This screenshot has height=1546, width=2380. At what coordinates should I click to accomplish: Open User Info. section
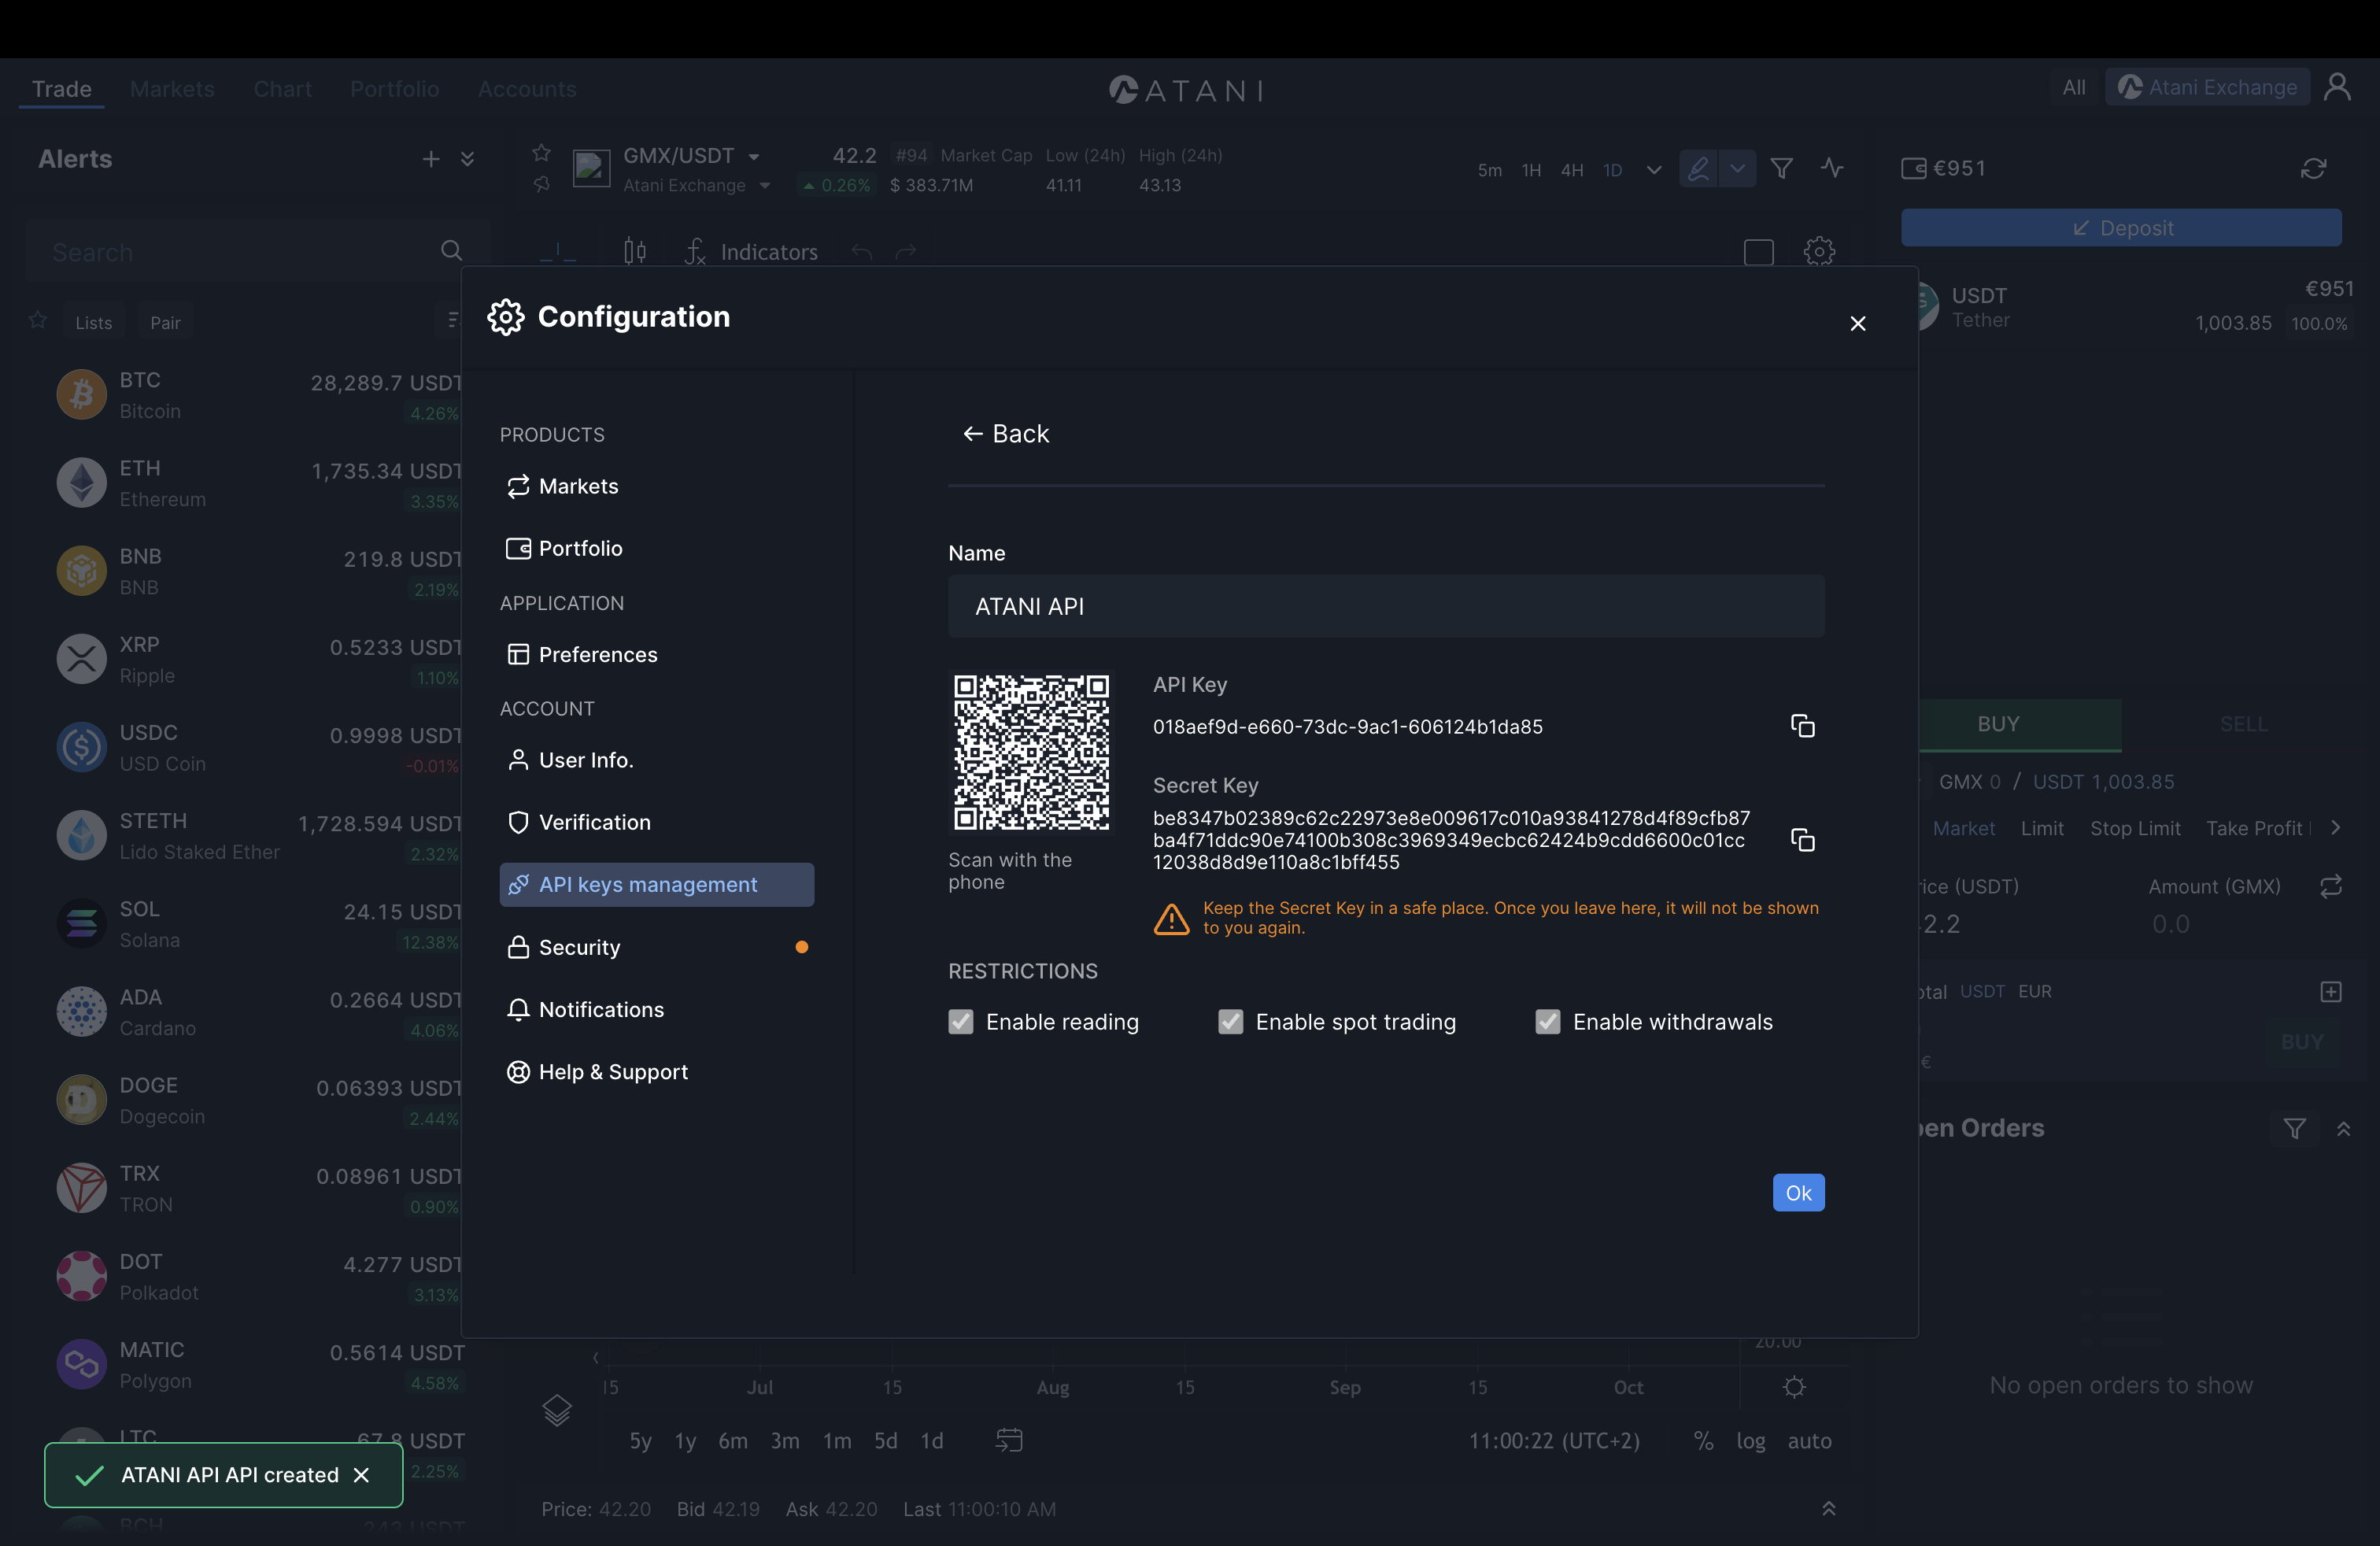coord(657,760)
